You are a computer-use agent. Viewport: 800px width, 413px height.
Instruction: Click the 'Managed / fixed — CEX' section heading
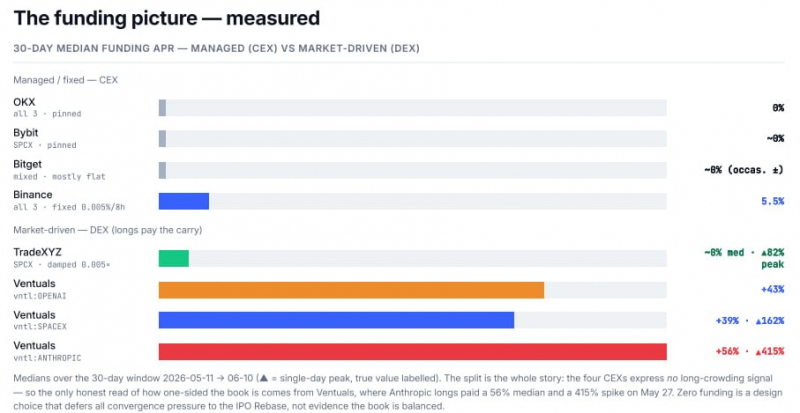[x=66, y=80]
